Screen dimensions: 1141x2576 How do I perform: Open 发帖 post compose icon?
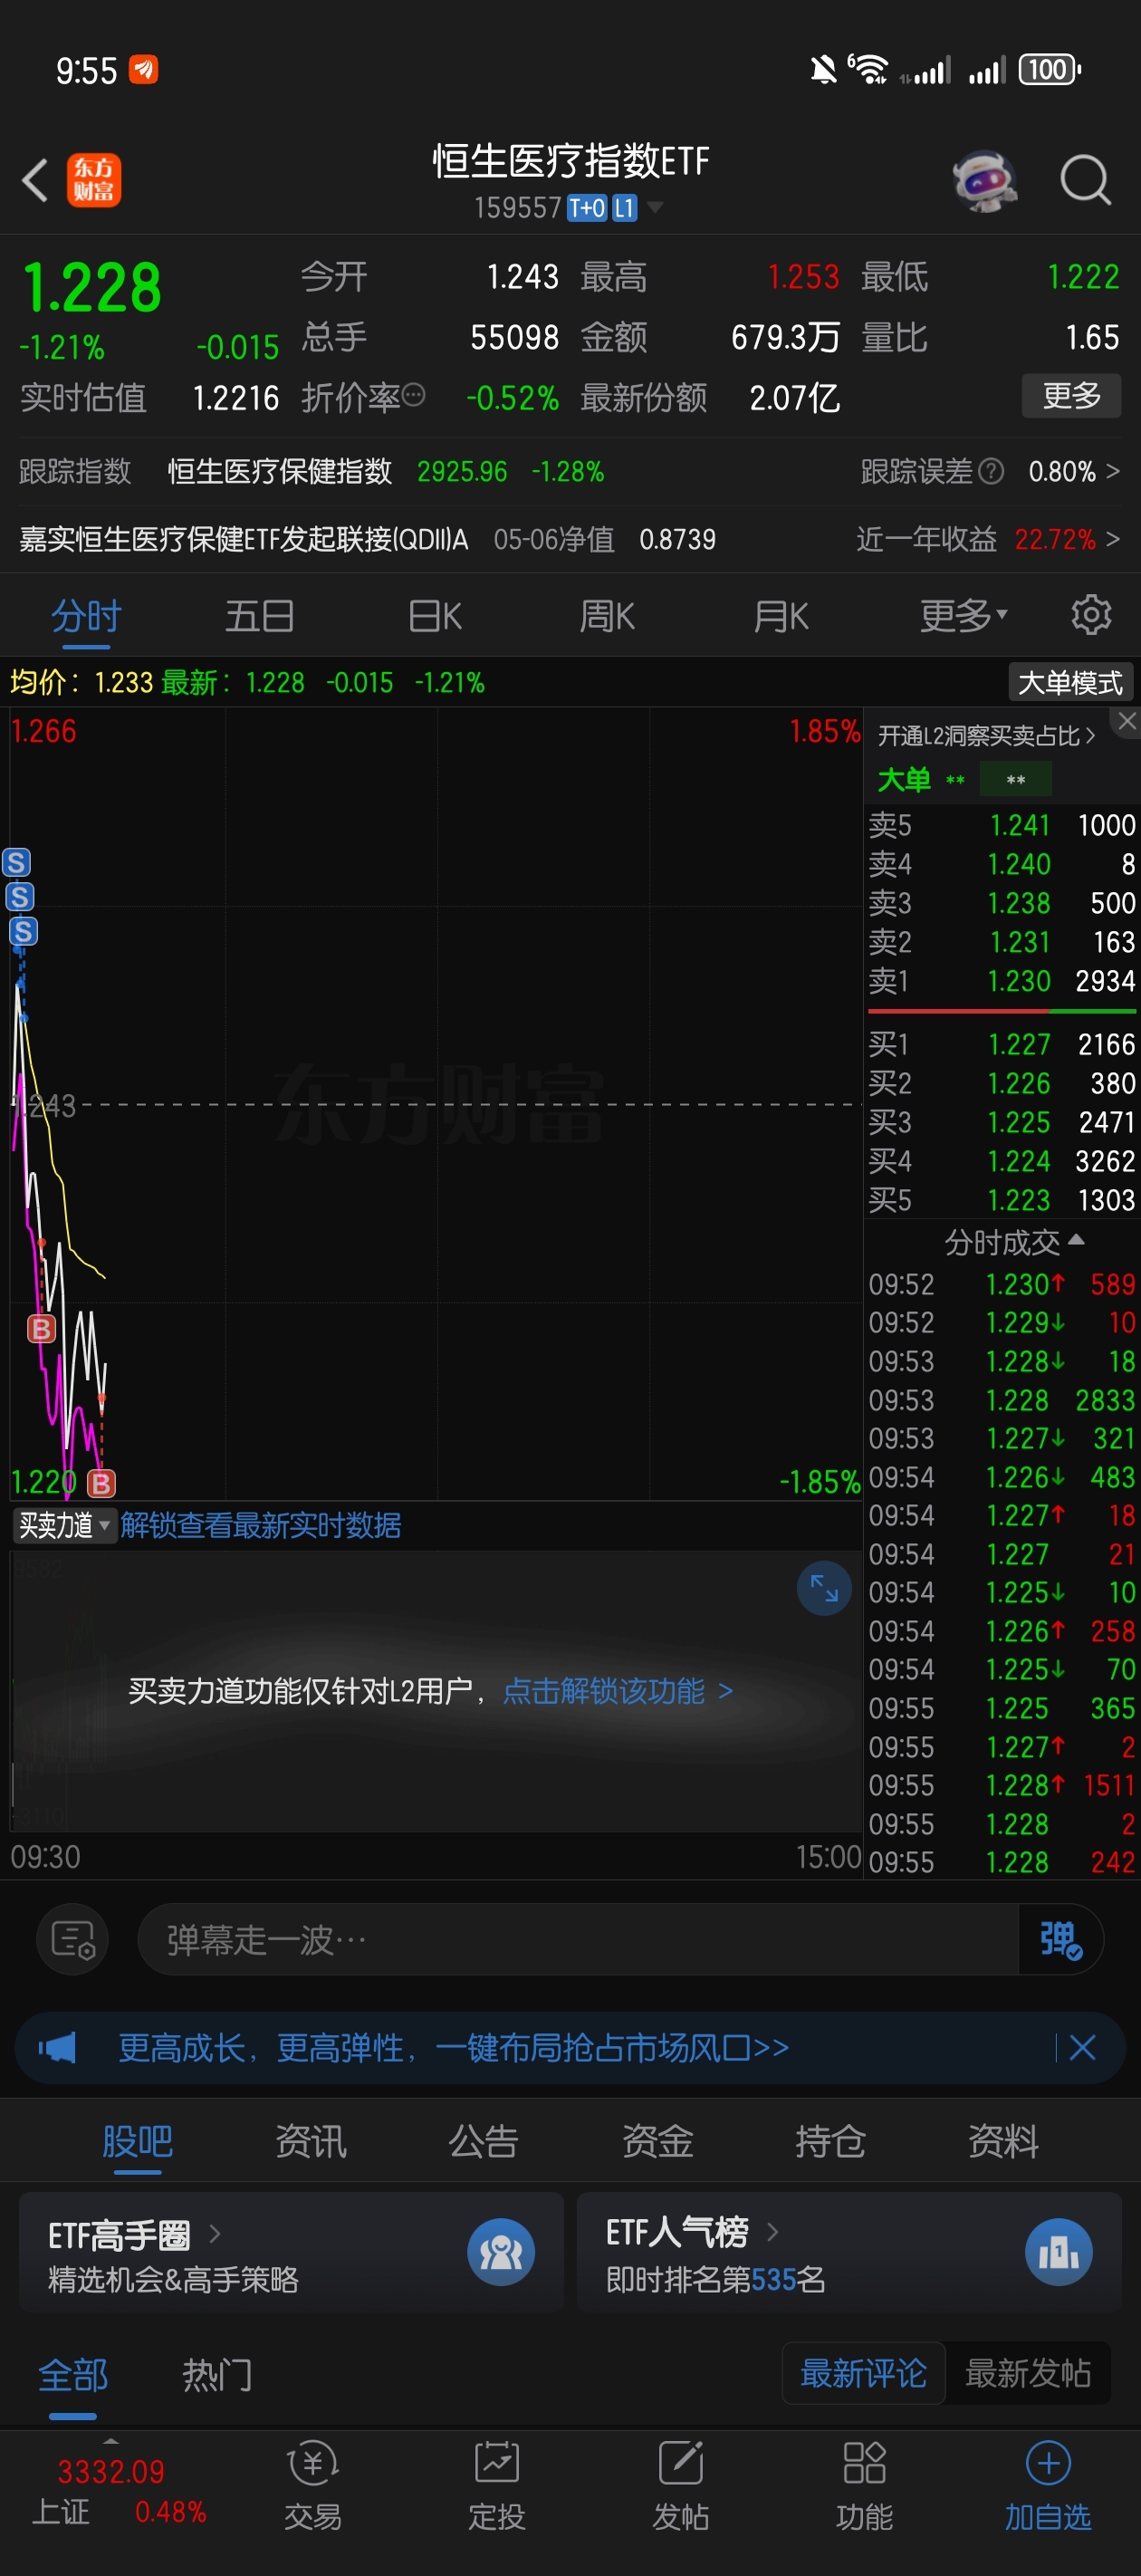pos(681,2487)
